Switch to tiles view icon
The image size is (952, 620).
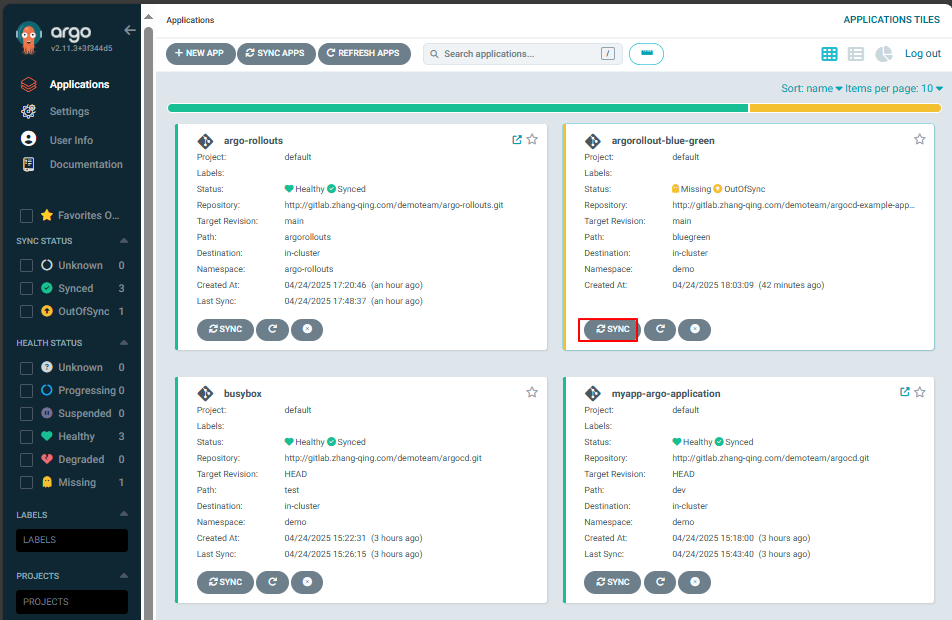coord(829,54)
